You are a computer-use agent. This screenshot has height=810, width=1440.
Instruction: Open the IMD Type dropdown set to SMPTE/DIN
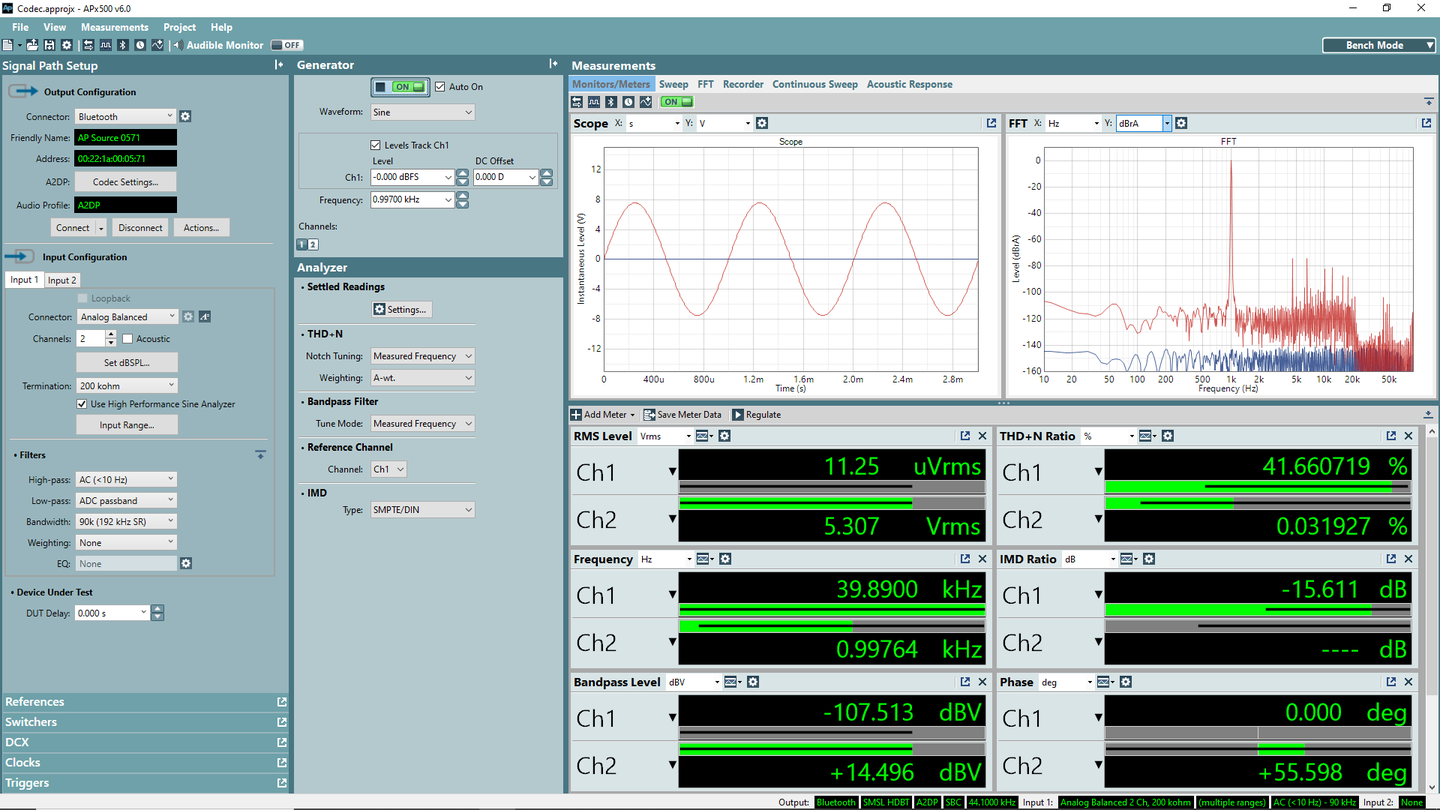pyautogui.click(x=422, y=510)
